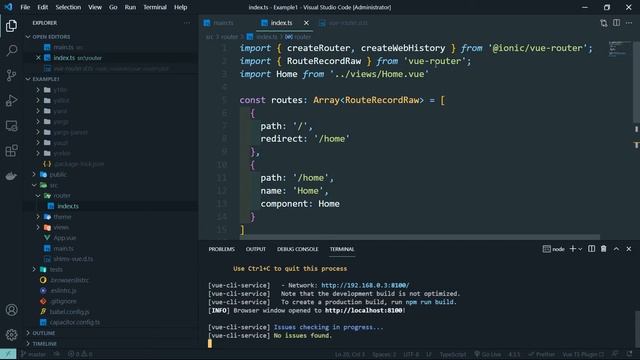
Task: Open the Go menu
Action: (x=113, y=7)
